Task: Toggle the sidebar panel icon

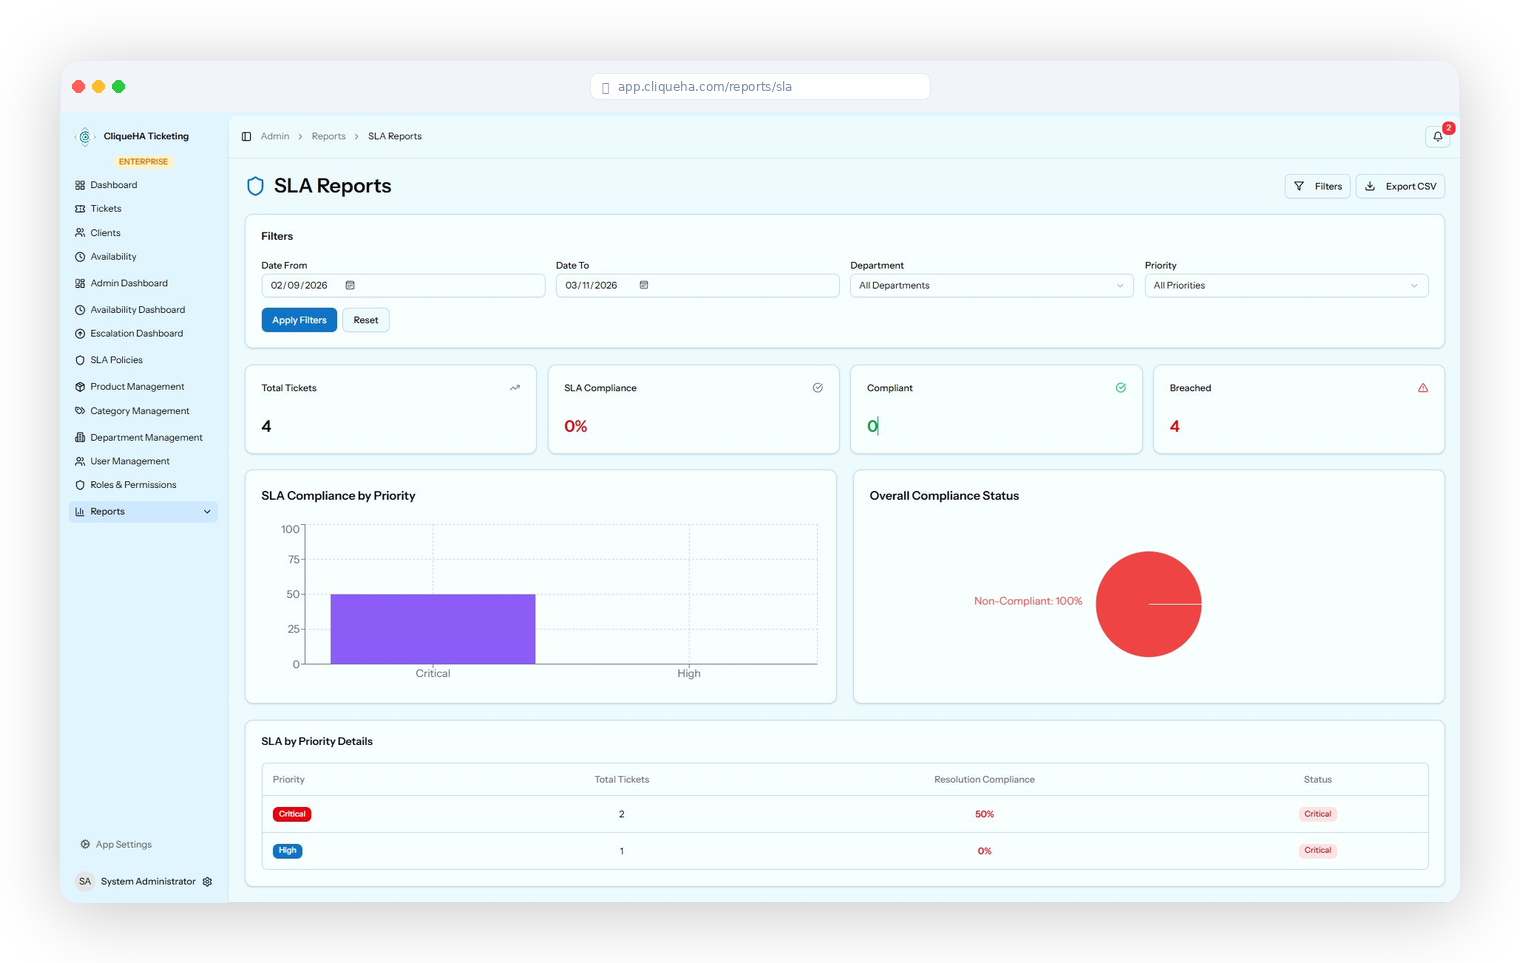Action: point(246,137)
